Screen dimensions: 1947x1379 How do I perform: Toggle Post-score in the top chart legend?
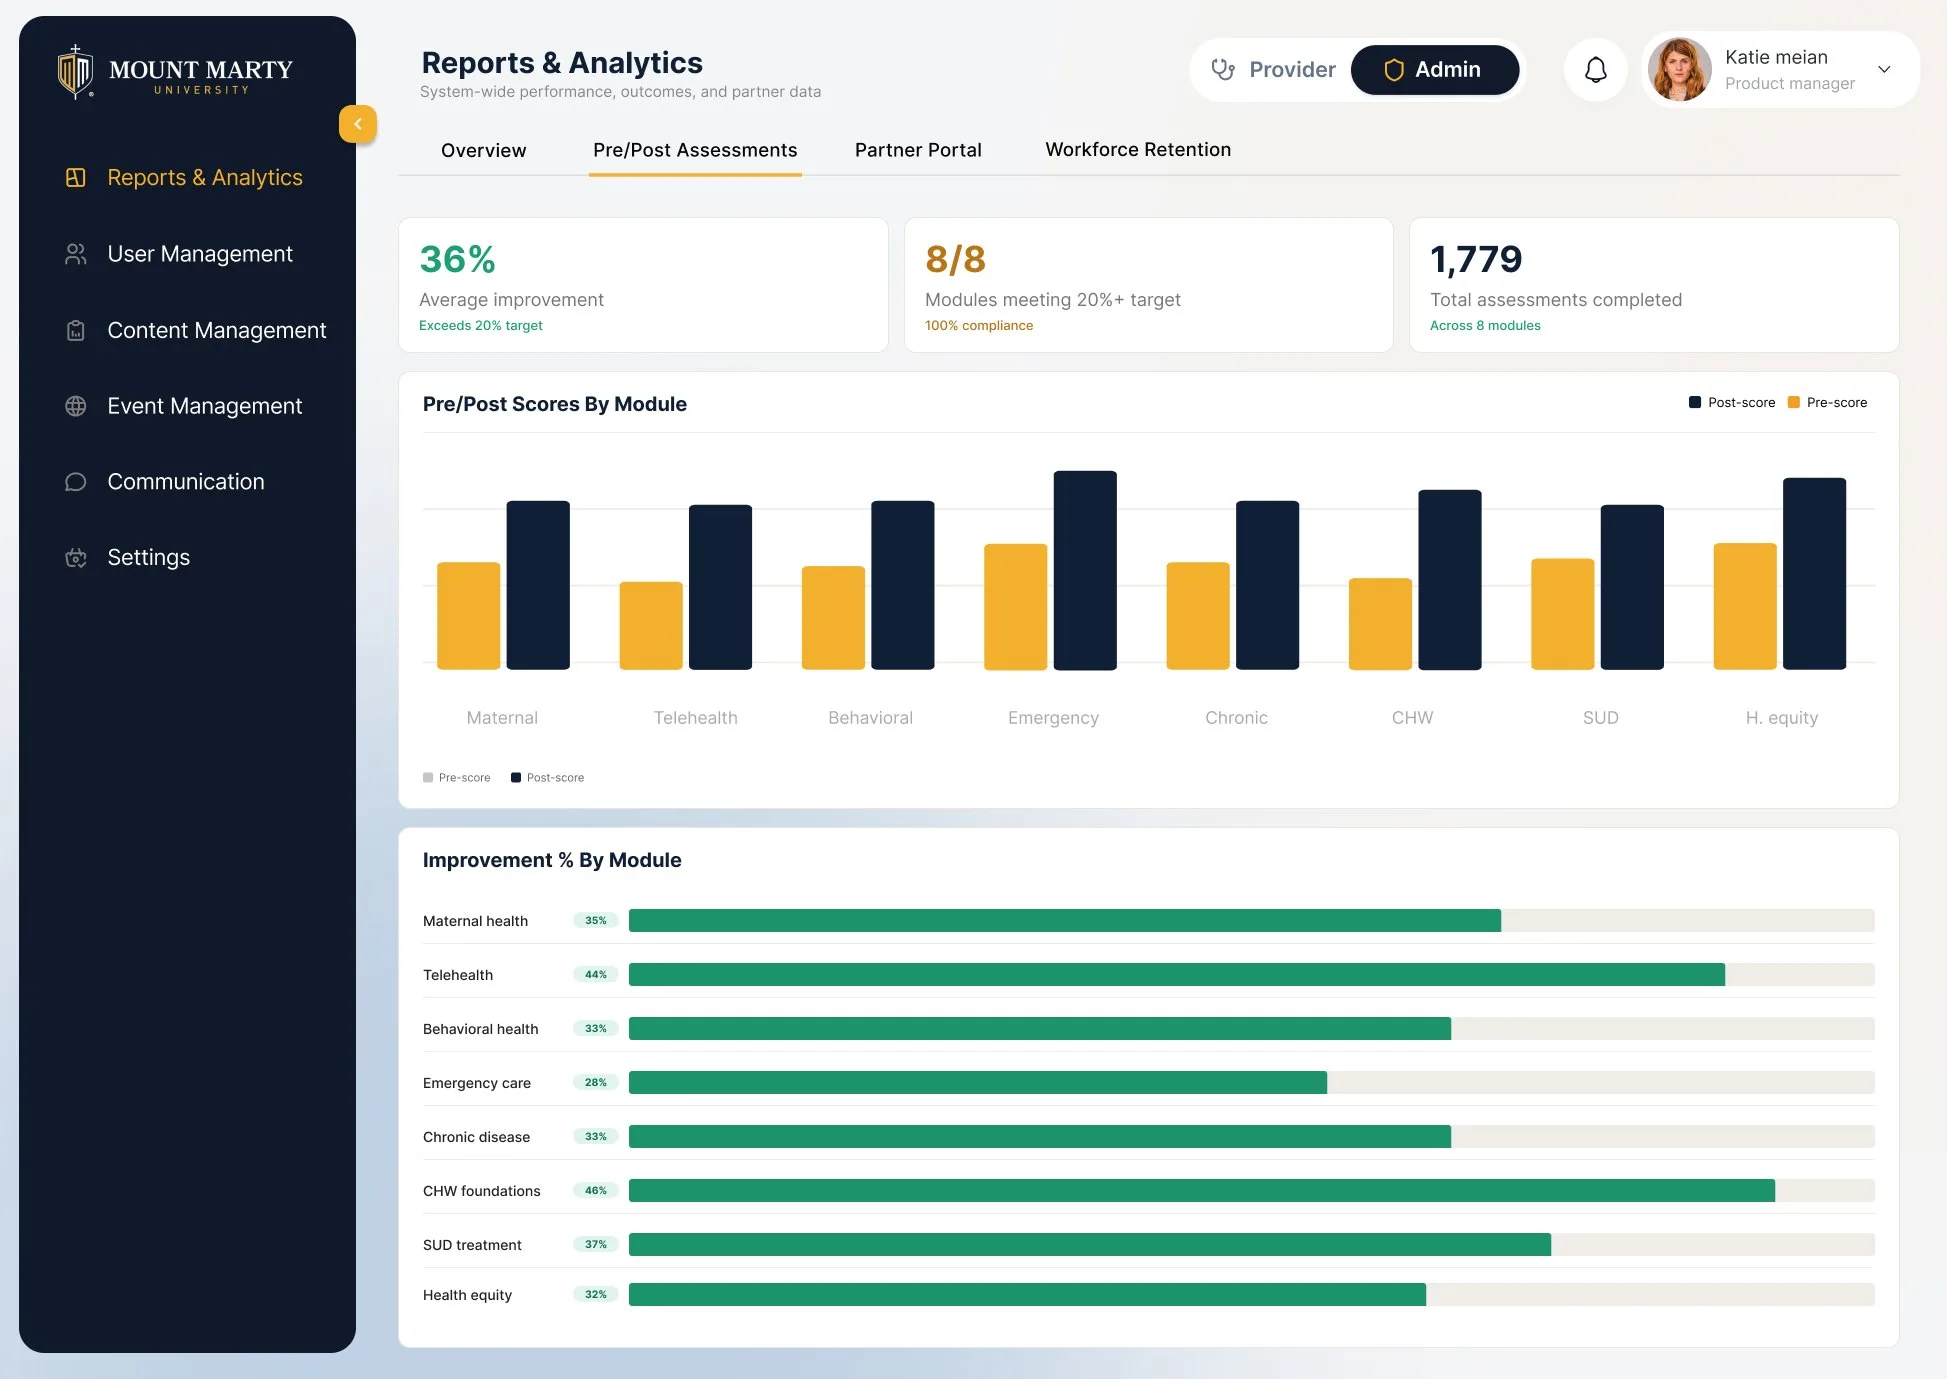1732,402
